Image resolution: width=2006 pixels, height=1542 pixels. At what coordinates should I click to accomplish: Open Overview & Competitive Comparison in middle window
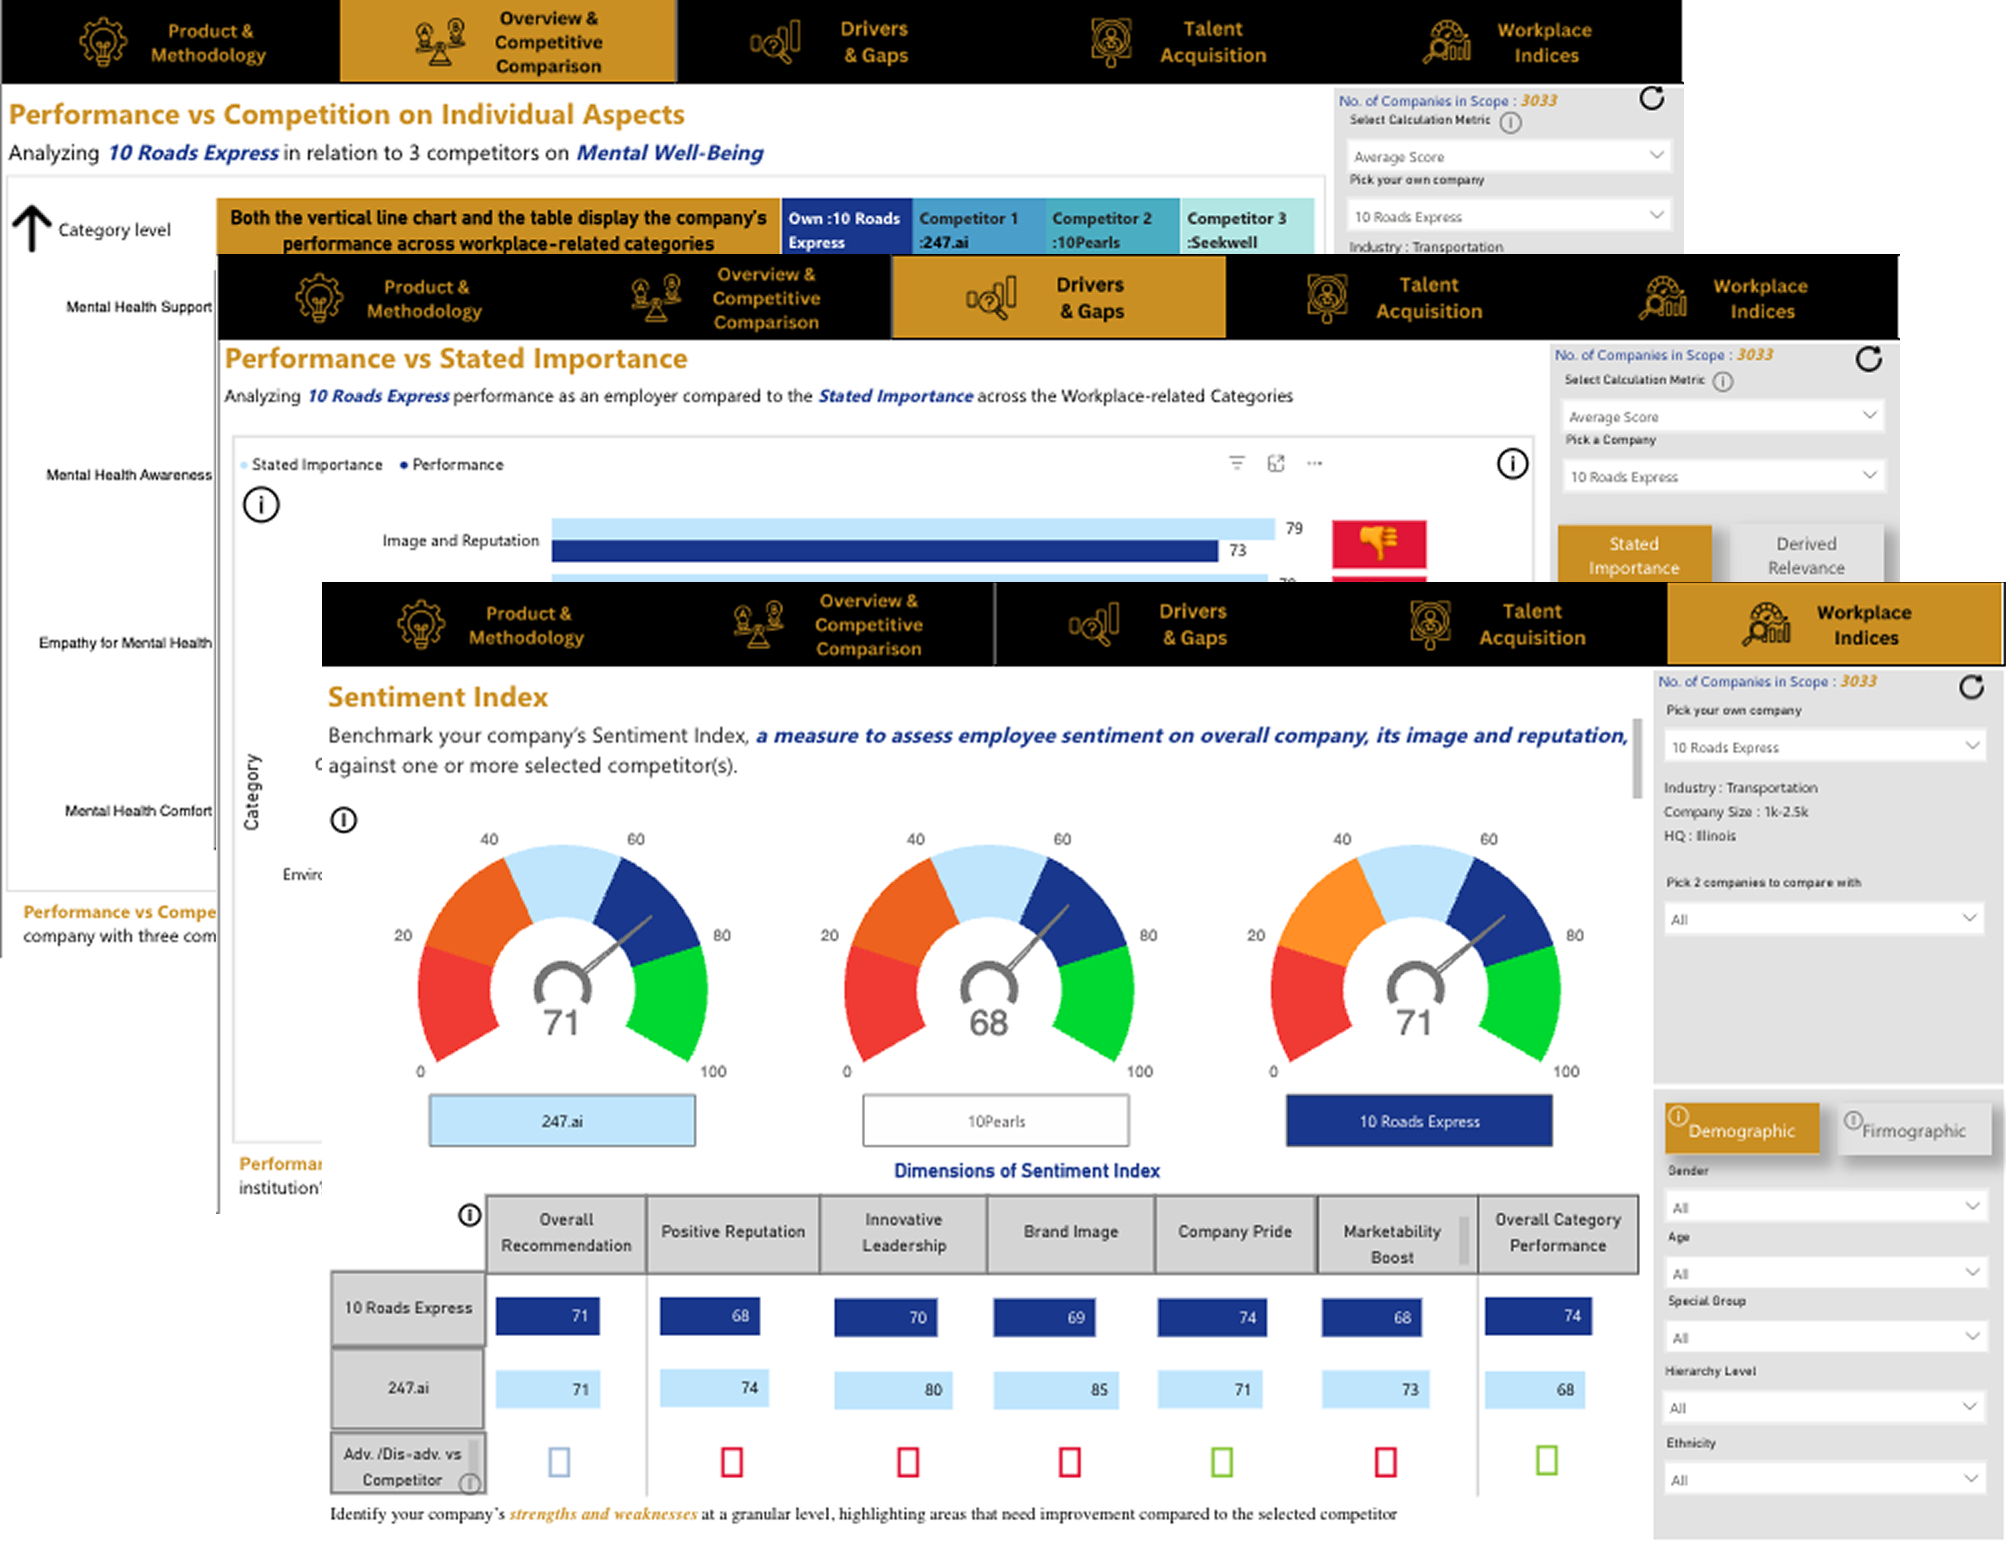click(x=725, y=298)
